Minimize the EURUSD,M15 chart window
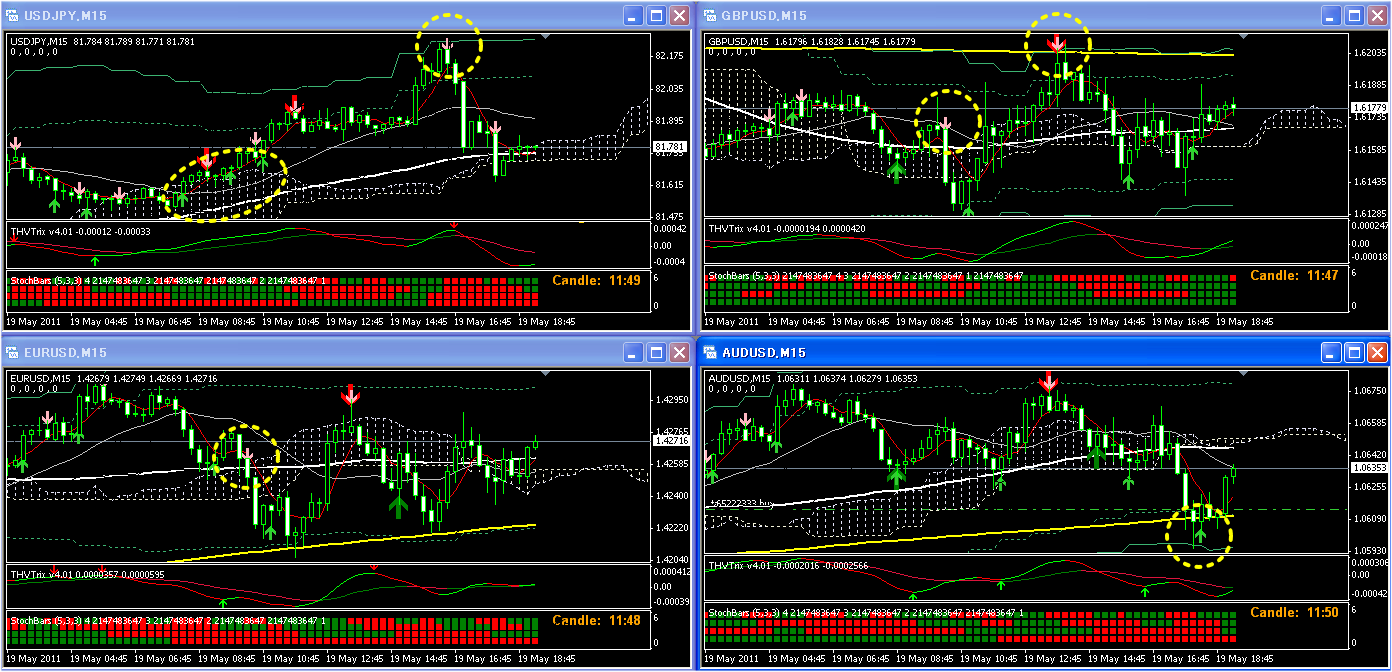This screenshot has width=1392, height=672. click(x=633, y=353)
